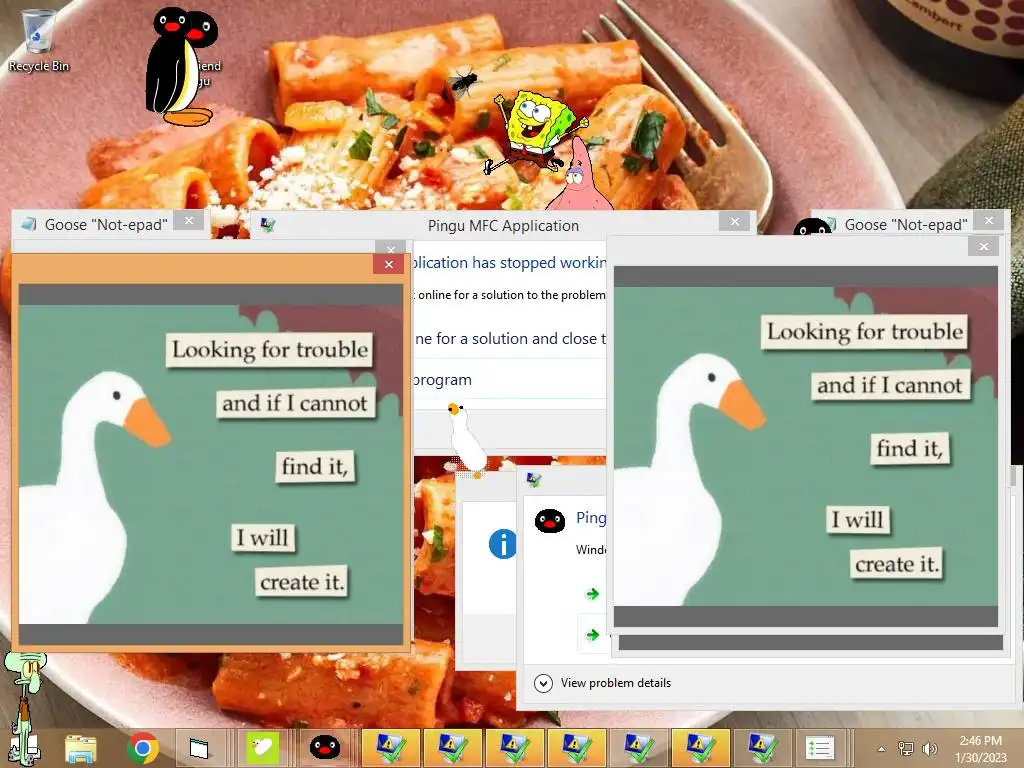The image size is (1024, 768).
Task: Click the Pingu face icon in error dialog
Action: coord(550,520)
